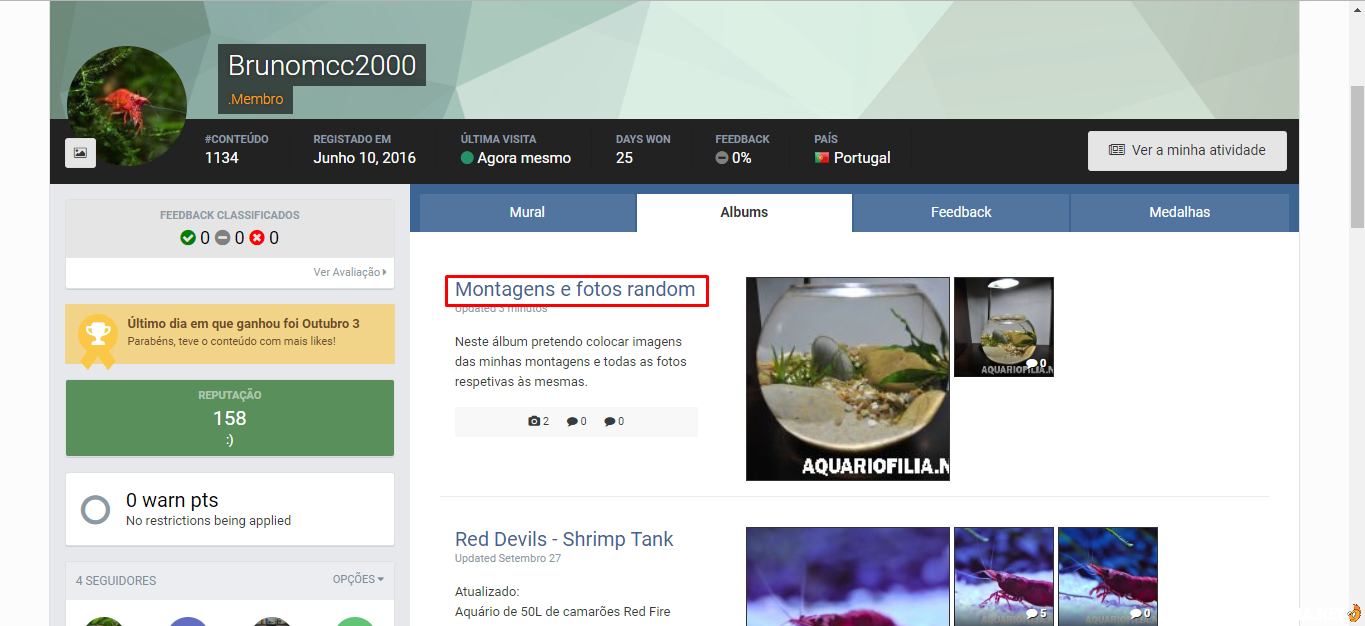The image size is (1365, 626).
Task: Click the Último dia em que ganhou message
Action: [243, 324]
